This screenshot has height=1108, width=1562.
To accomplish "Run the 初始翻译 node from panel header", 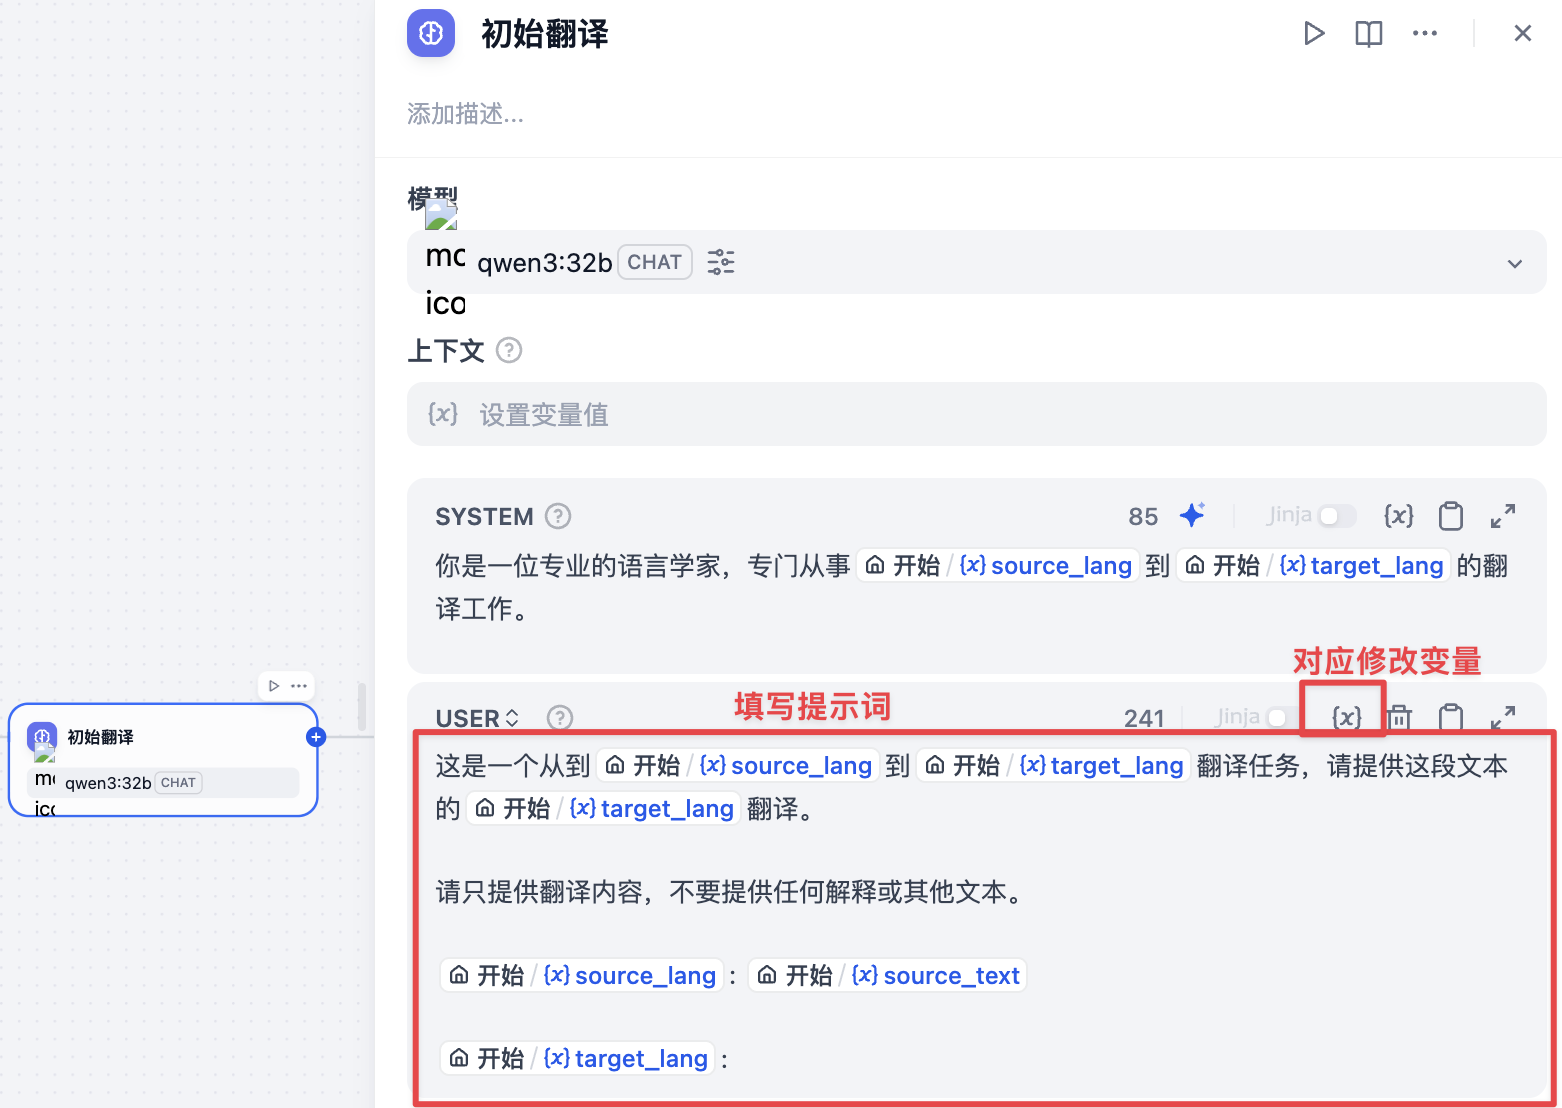I will point(1314,34).
